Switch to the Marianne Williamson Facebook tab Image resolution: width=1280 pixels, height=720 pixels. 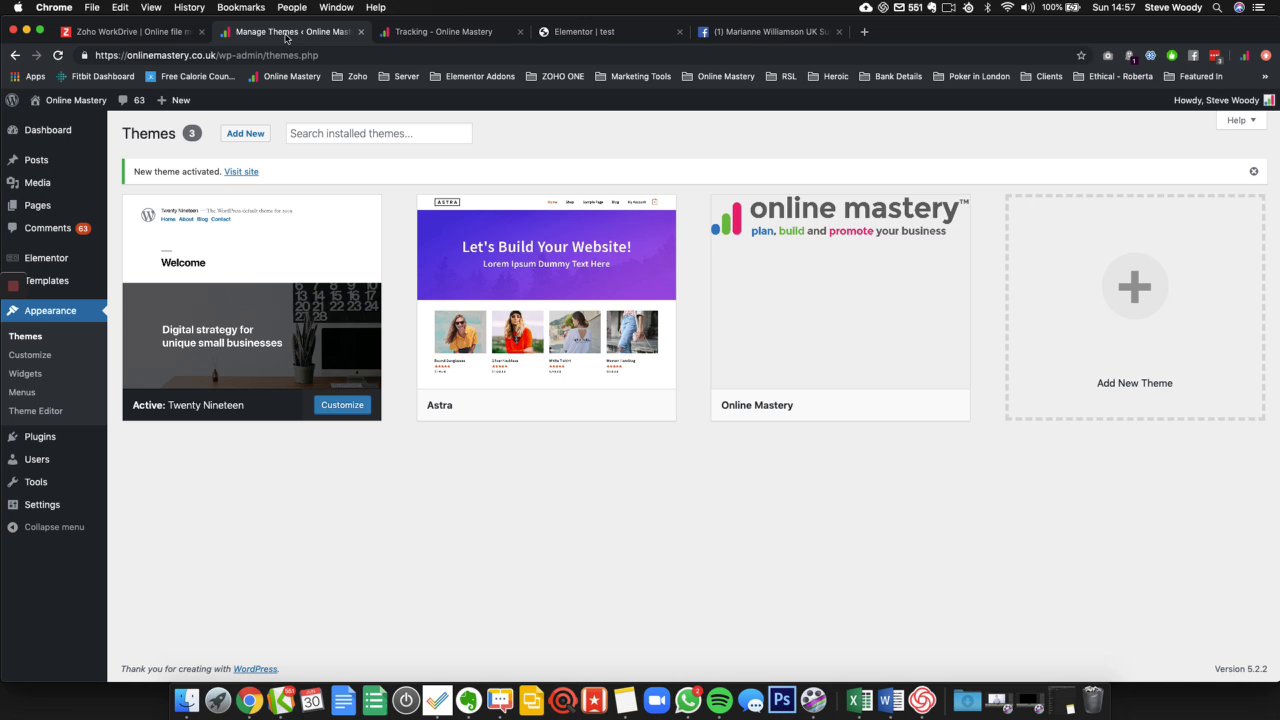pos(770,31)
